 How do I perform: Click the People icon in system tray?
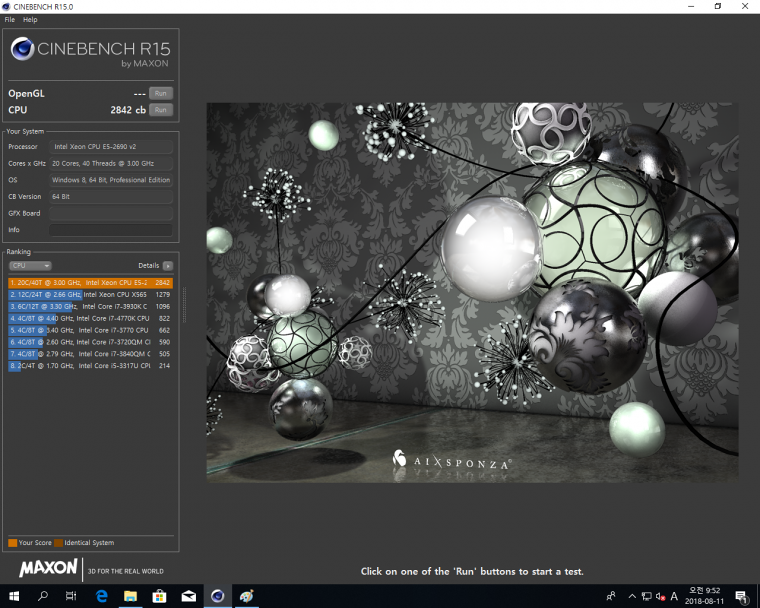click(x=611, y=596)
